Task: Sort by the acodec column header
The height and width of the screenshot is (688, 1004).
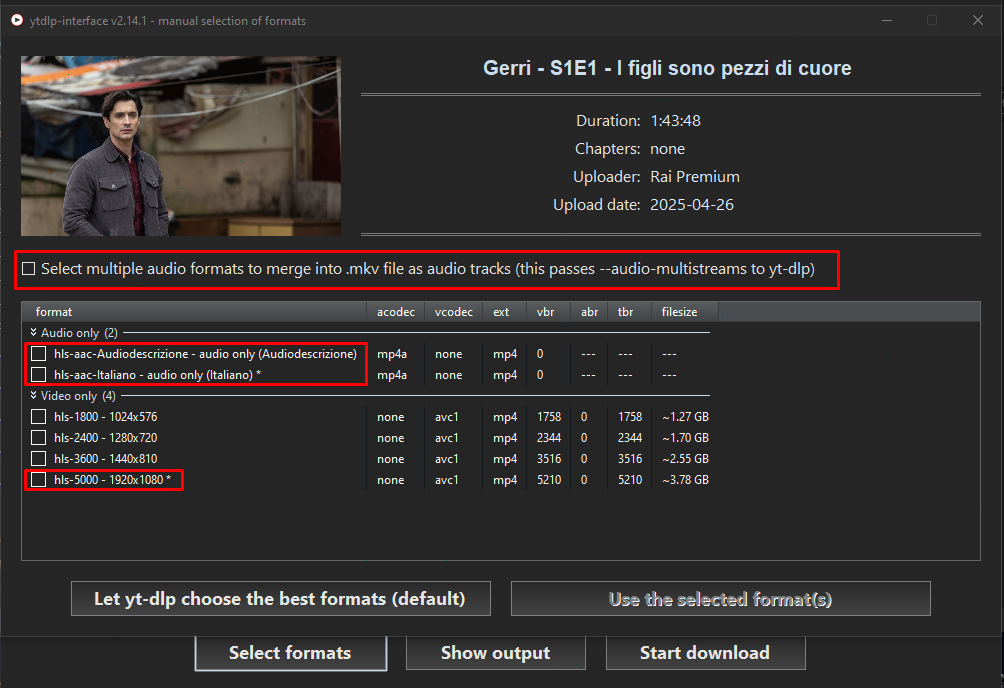Action: coord(396,312)
